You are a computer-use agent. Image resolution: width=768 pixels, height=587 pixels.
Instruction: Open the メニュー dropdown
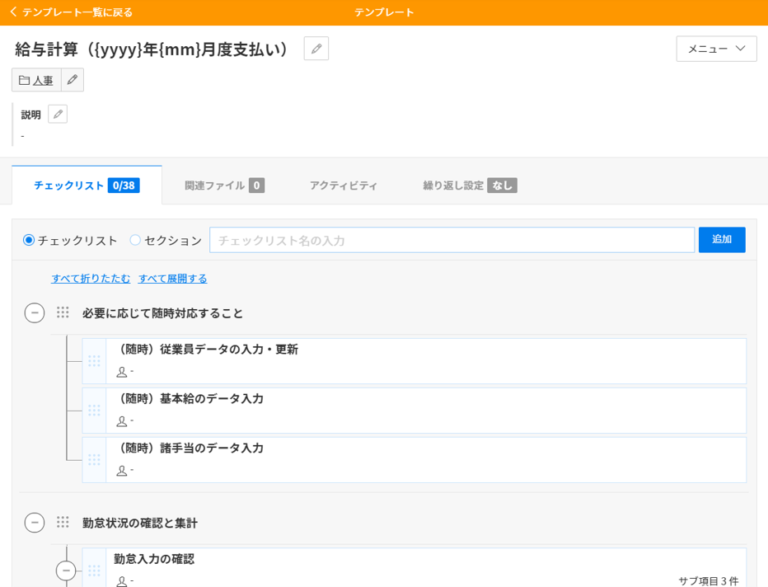pyautogui.click(x=716, y=49)
